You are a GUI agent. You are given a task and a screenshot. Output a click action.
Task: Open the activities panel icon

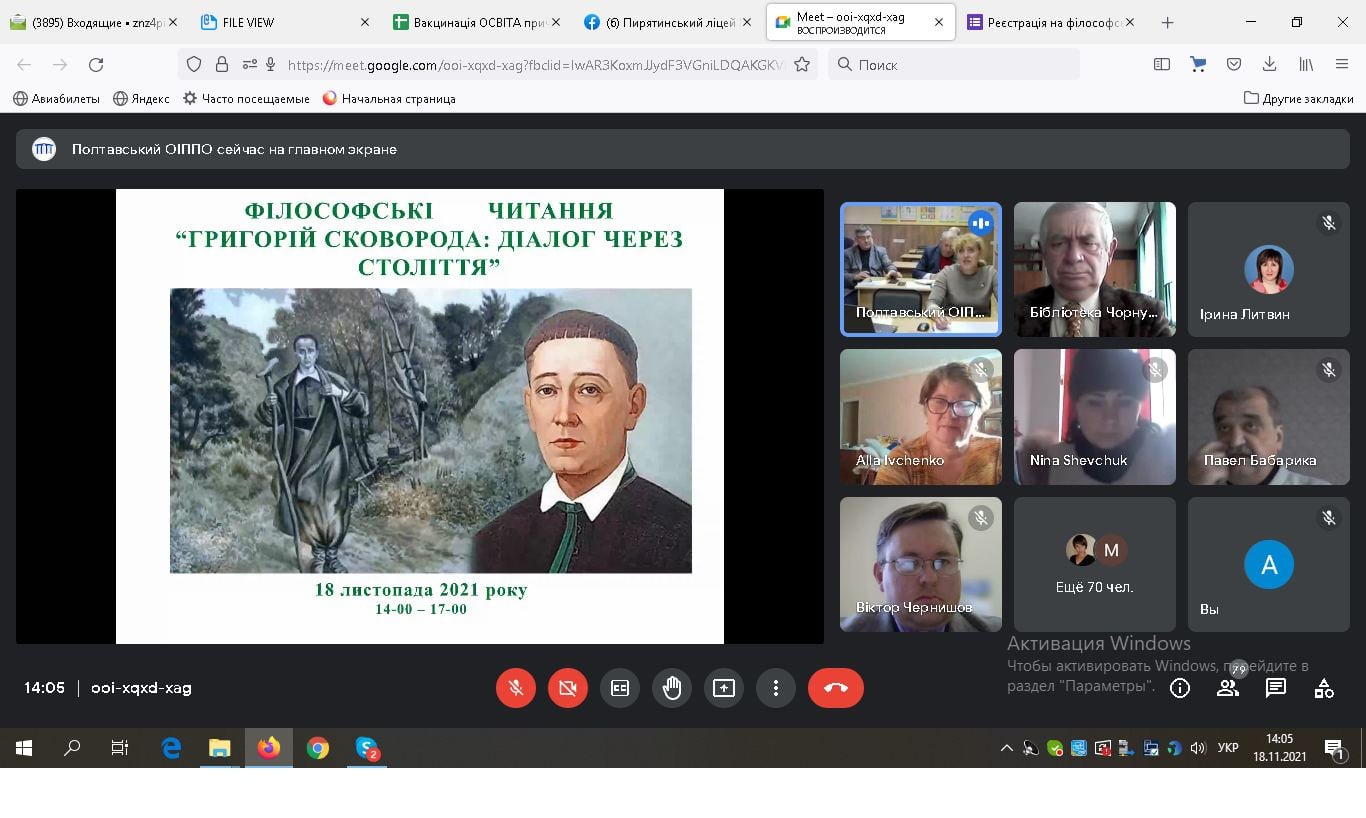pyautogui.click(x=1324, y=688)
